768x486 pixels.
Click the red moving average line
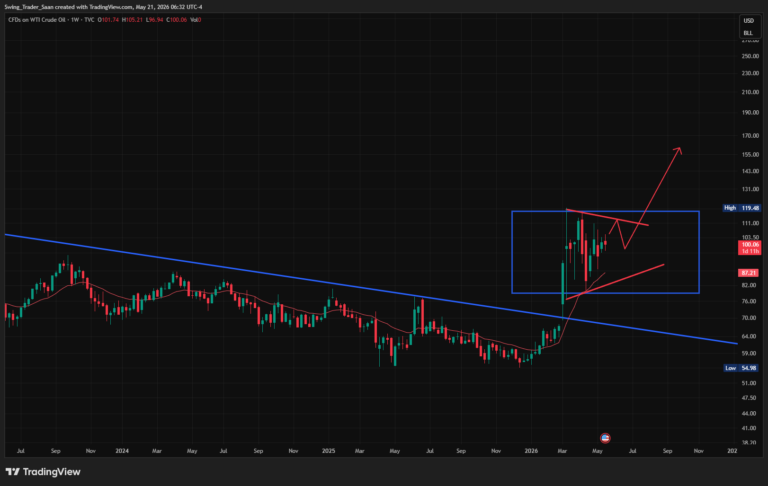tap(294, 309)
